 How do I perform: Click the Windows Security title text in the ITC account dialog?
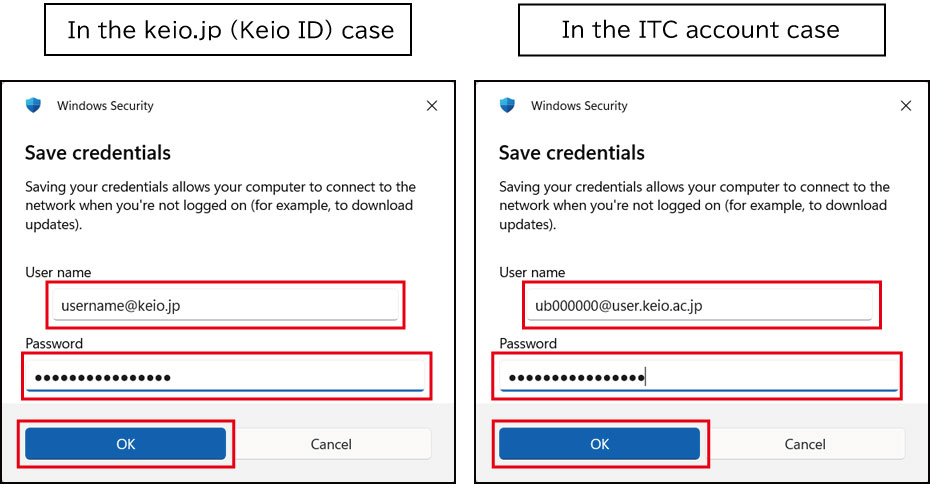pyautogui.click(x=579, y=106)
